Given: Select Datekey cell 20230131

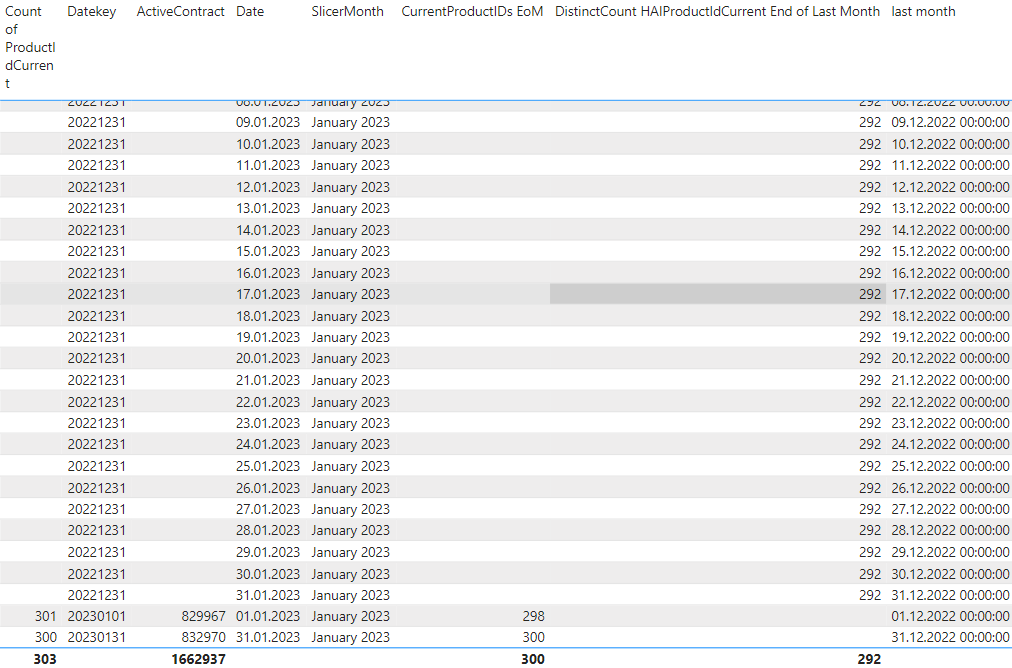Looking at the screenshot, I should 97,638.
